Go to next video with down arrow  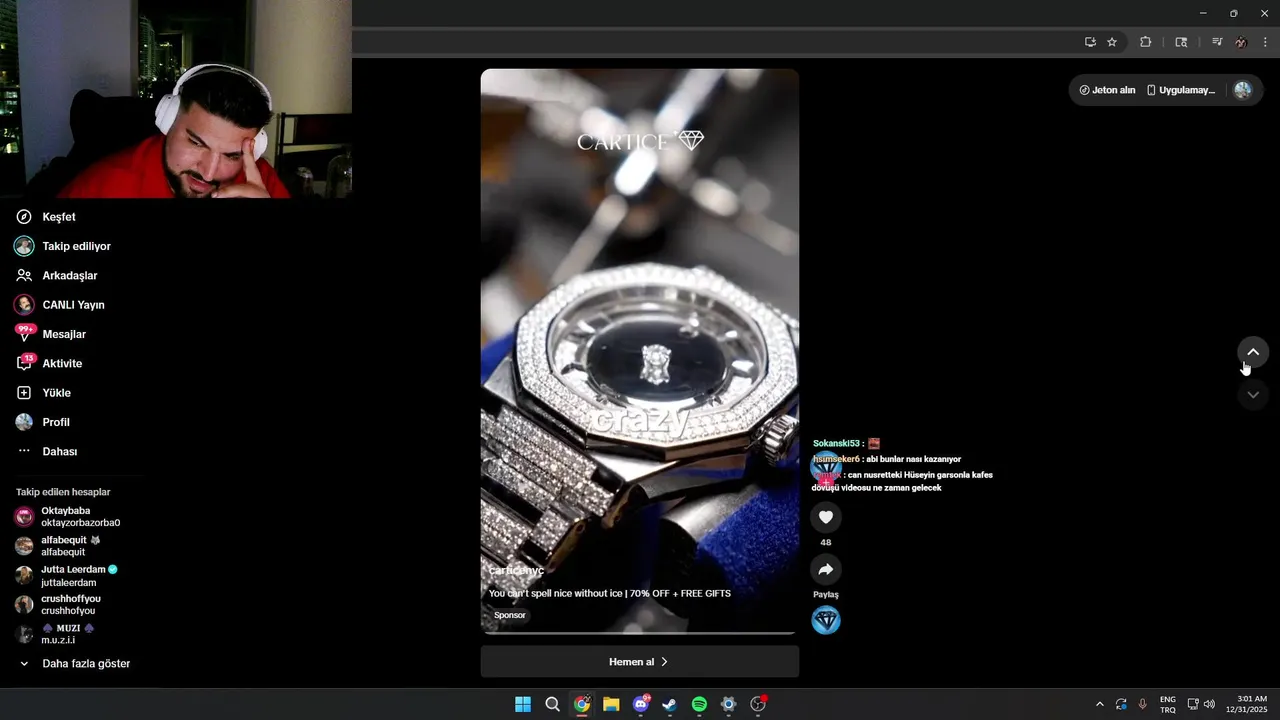pos(1253,395)
